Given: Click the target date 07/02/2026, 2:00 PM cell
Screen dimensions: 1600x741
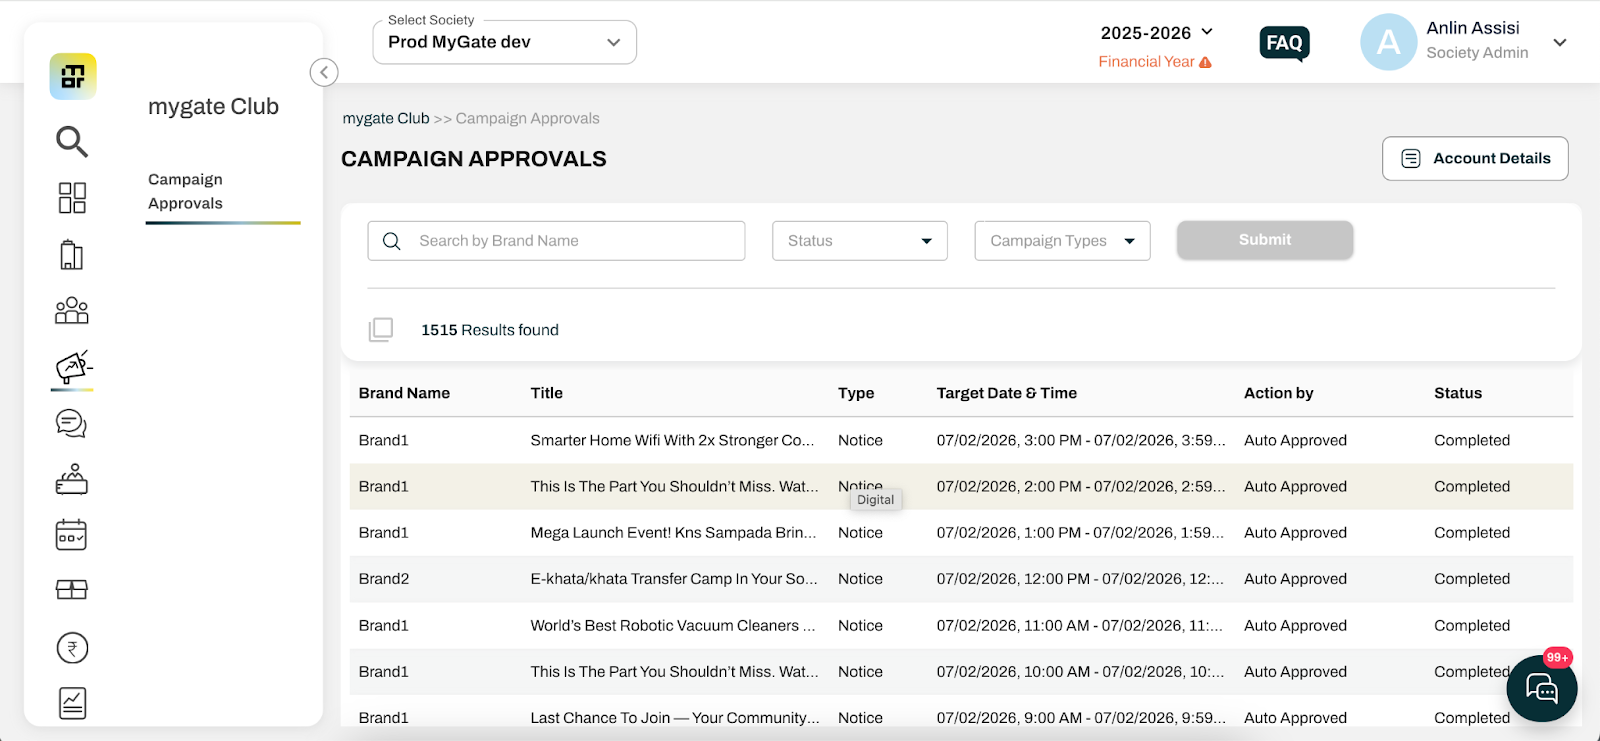Looking at the screenshot, I should 1081,487.
